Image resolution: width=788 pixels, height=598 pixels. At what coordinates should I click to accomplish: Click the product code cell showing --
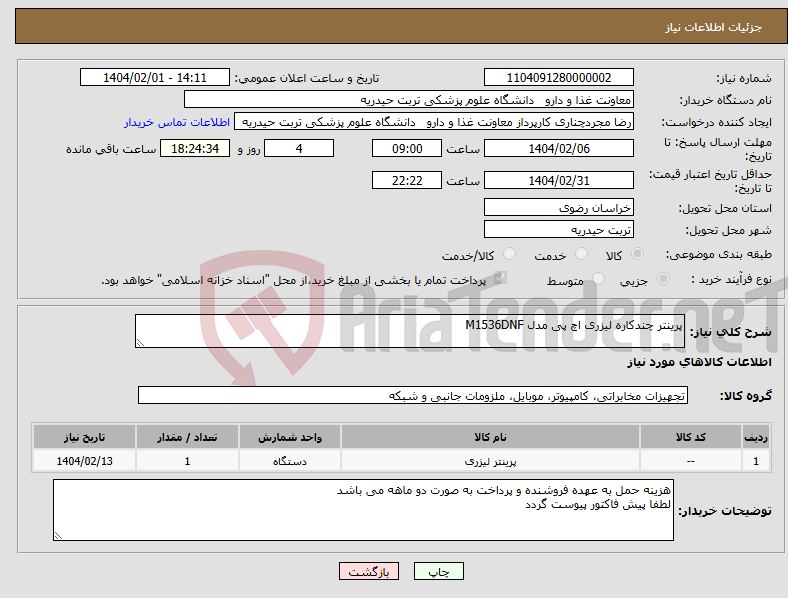pyautogui.click(x=691, y=461)
